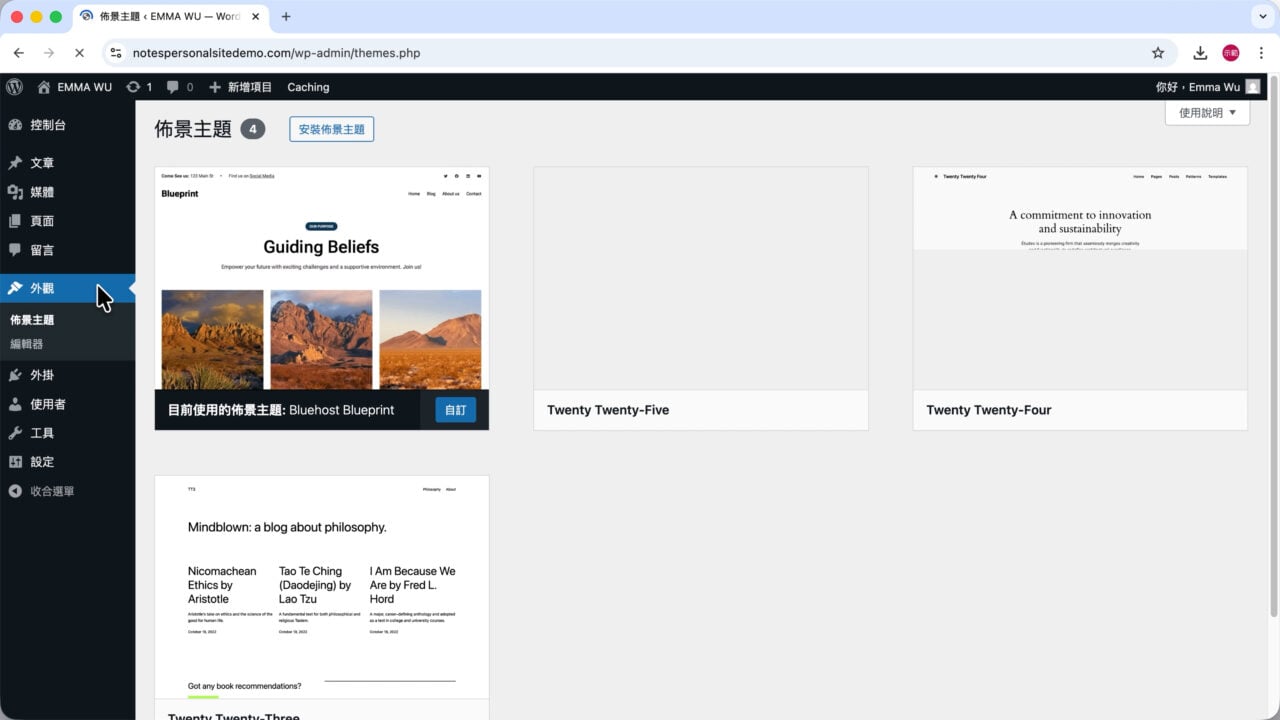Open the comments bubble icon in admin bar
Image resolution: width=1280 pixels, height=720 pixels.
[x=173, y=87]
